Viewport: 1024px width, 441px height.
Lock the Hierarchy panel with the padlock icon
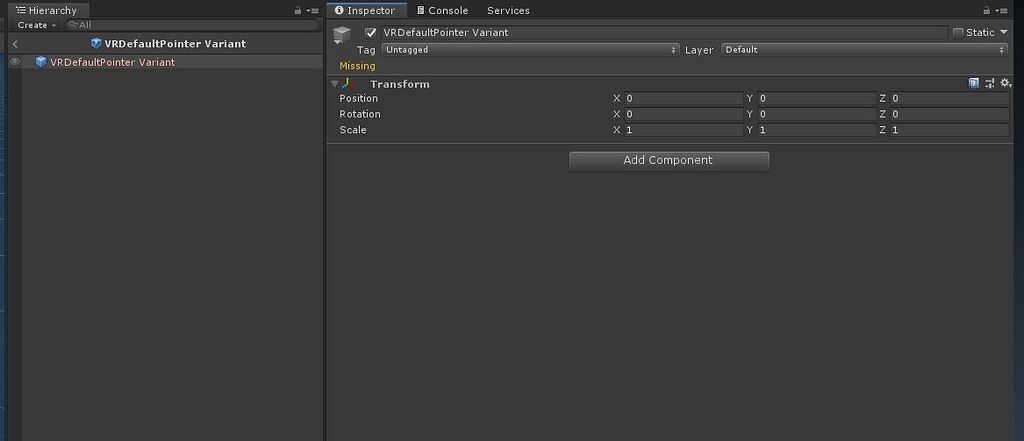(x=298, y=10)
